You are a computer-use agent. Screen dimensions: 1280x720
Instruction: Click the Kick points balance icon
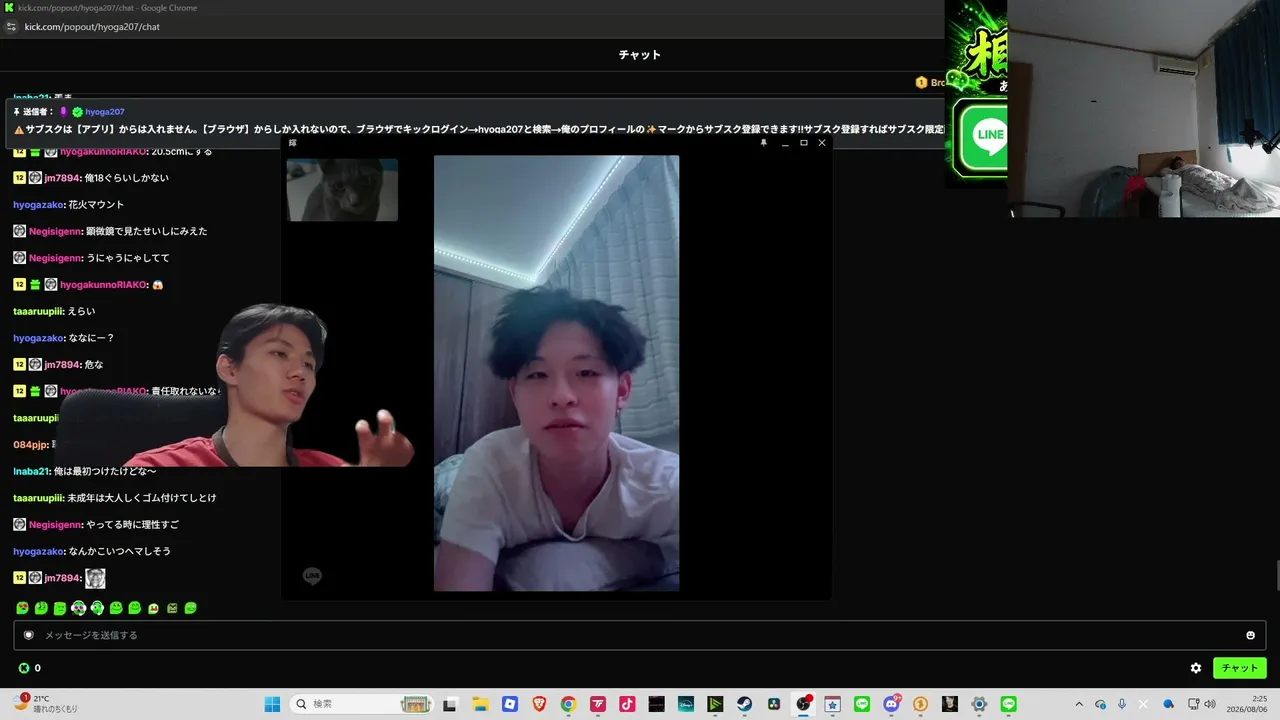coord(24,668)
